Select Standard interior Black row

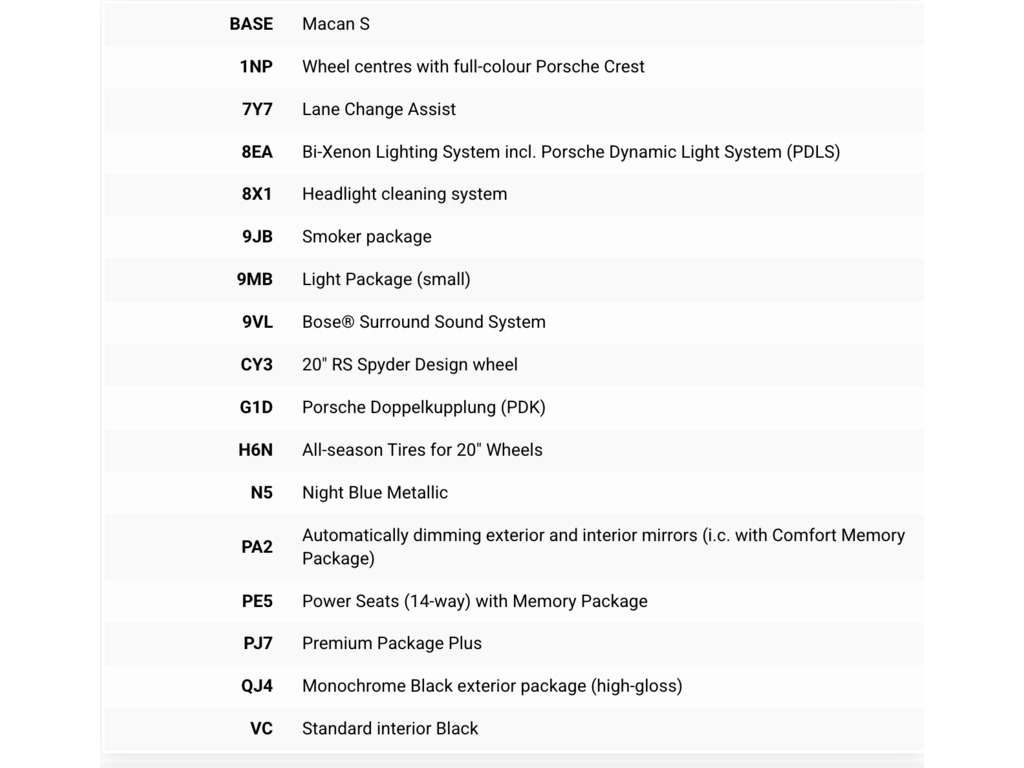pyautogui.click(x=513, y=729)
